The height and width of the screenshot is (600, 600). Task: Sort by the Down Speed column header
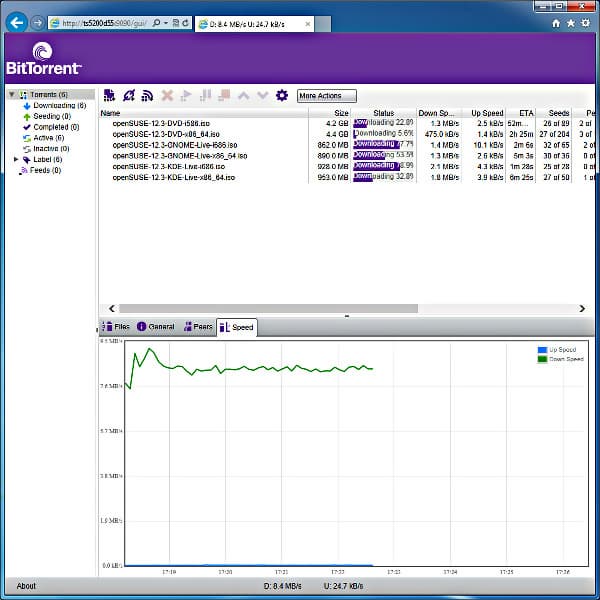pyautogui.click(x=439, y=113)
